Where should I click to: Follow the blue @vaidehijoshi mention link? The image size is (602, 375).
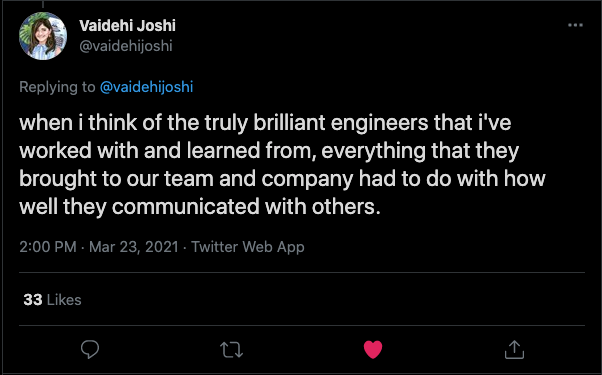pyautogui.click(x=146, y=87)
